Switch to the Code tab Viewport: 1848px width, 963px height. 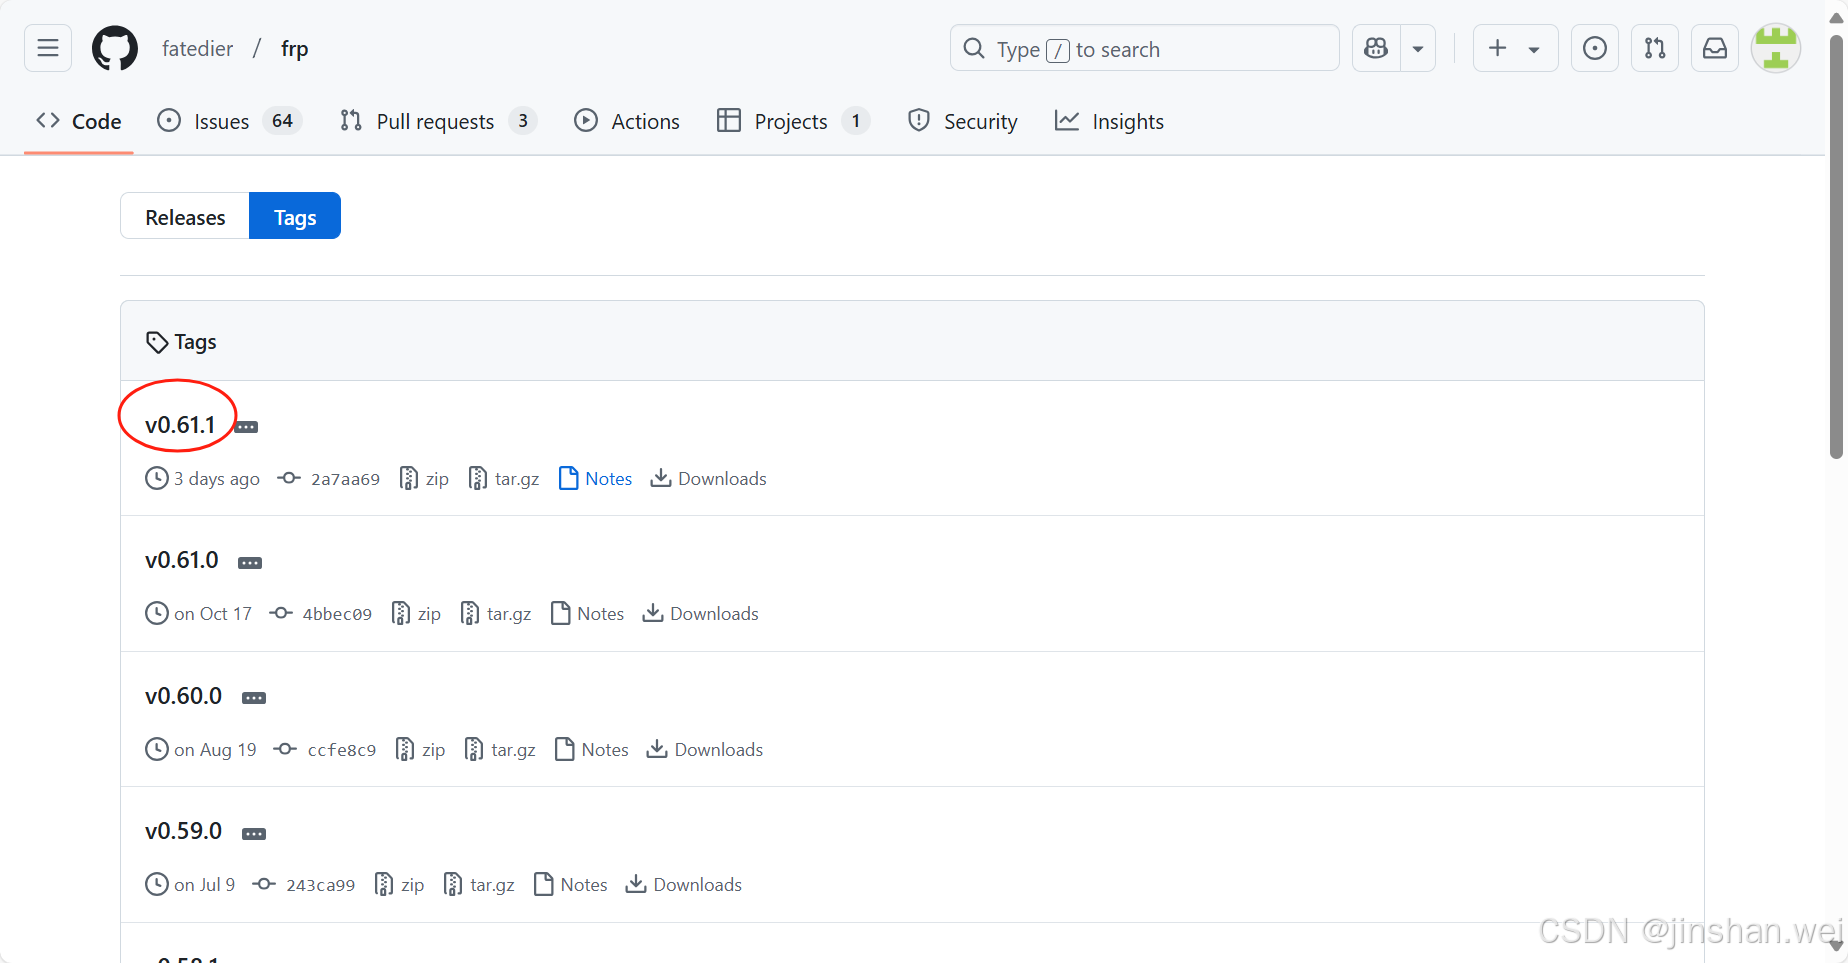[x=79, y=121]
